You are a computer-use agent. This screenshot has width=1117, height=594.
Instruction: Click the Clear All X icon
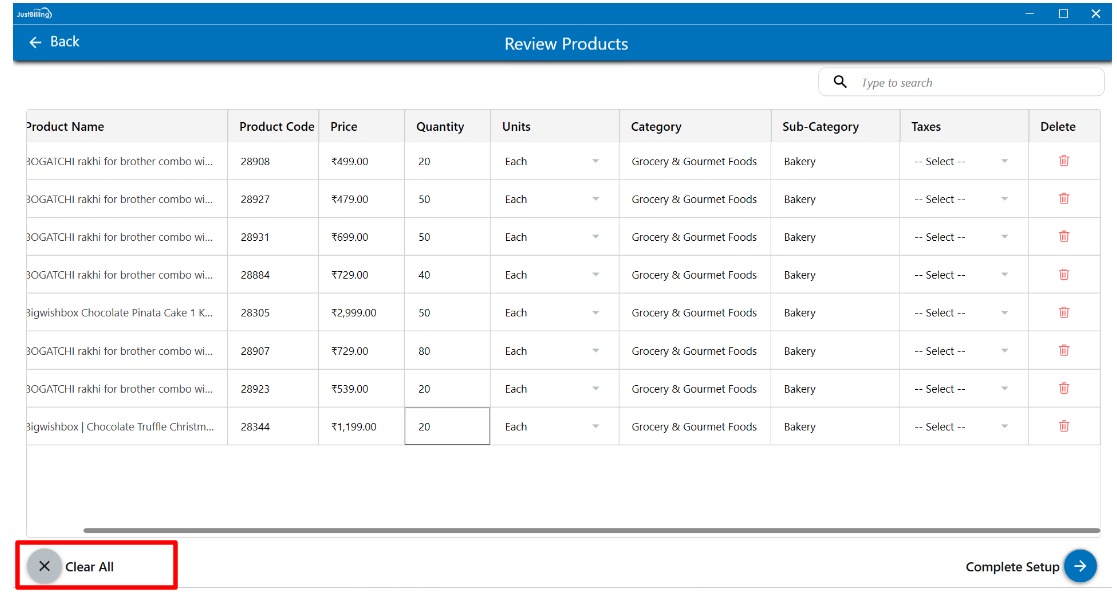pos(44,566)
